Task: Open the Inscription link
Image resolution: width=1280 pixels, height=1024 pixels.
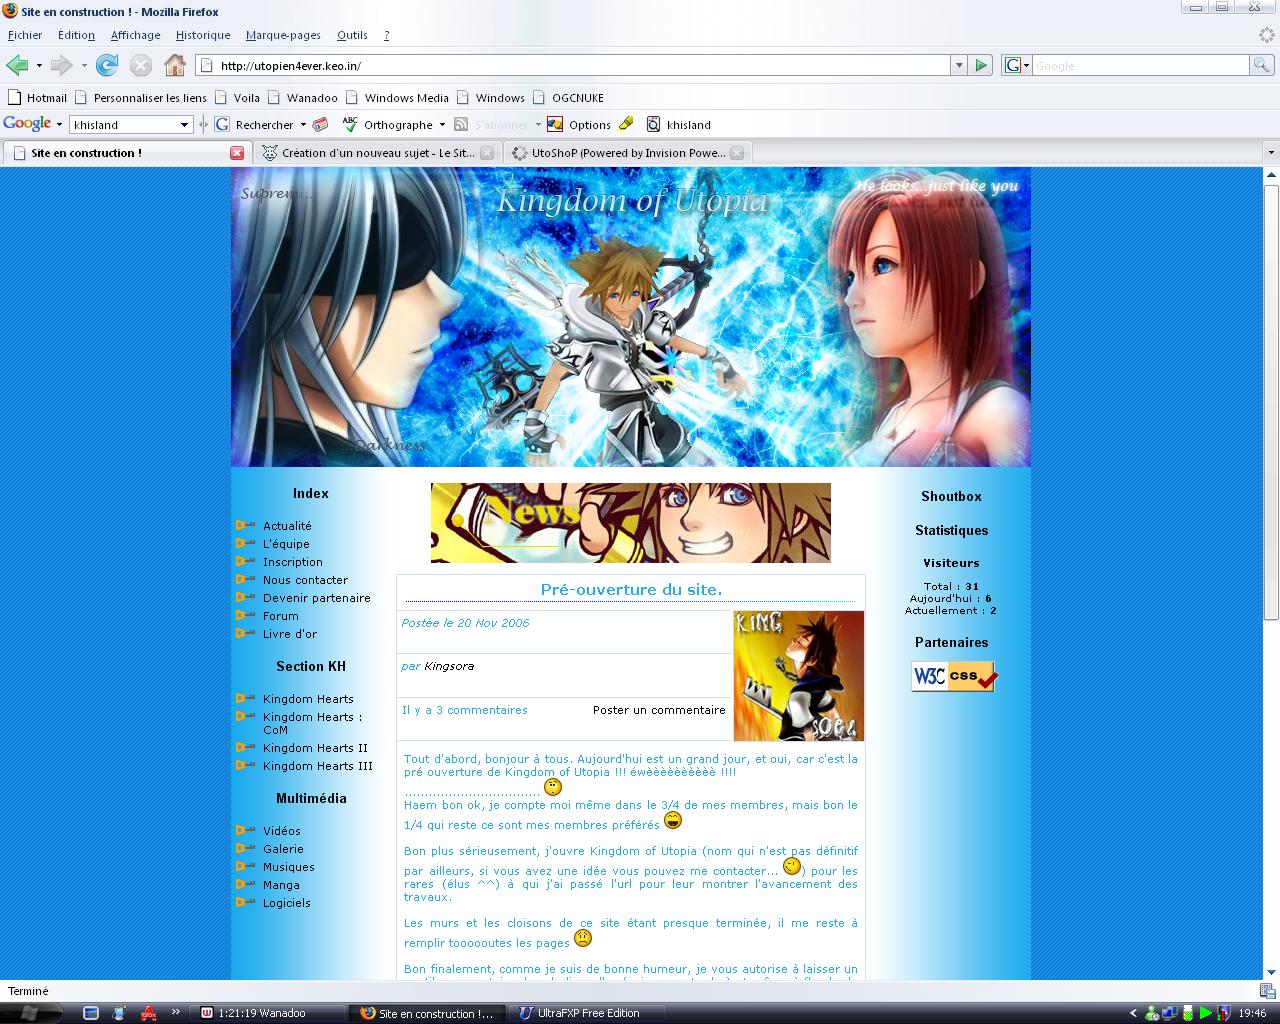Action: 293,562
